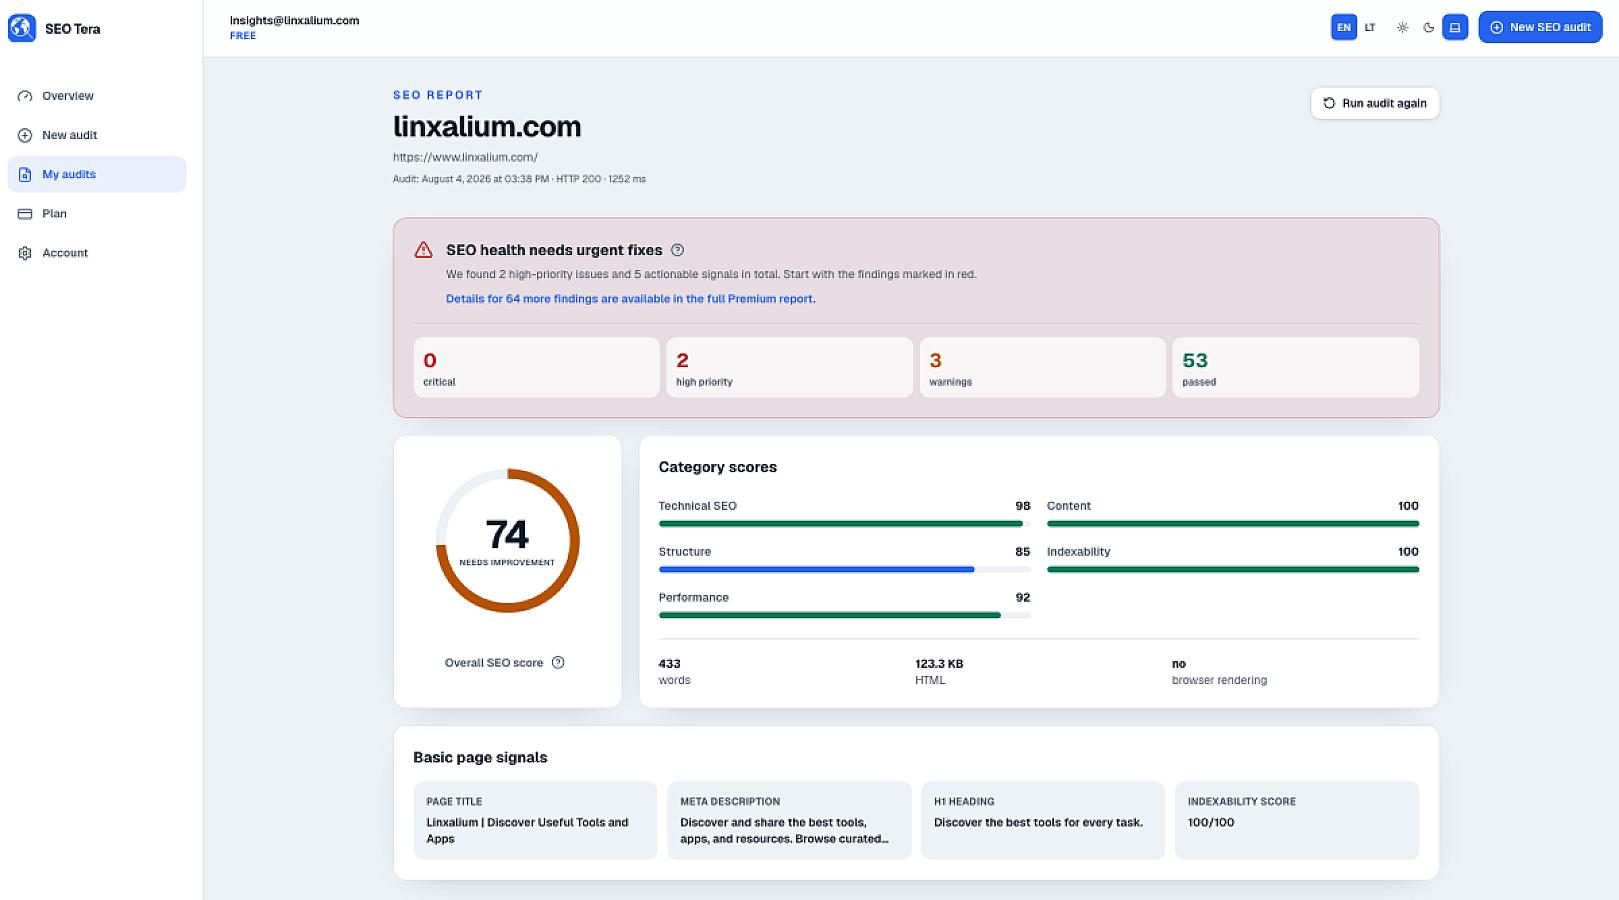
Task: Click the Content score bar
Action: pos(1232,523)
